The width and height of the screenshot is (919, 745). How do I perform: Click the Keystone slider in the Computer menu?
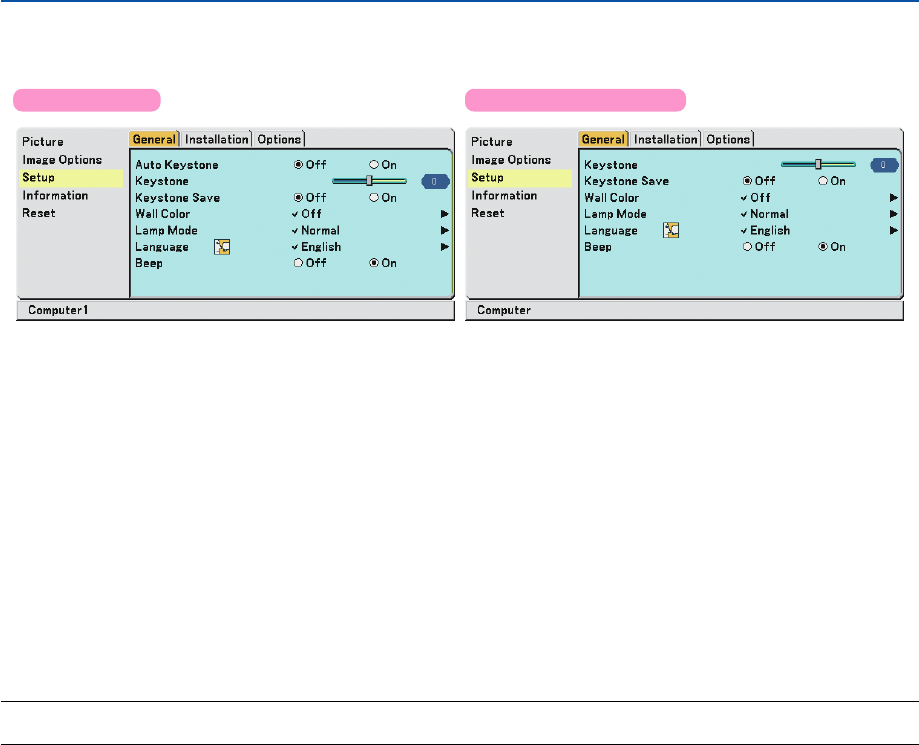[x=818, y=165]
